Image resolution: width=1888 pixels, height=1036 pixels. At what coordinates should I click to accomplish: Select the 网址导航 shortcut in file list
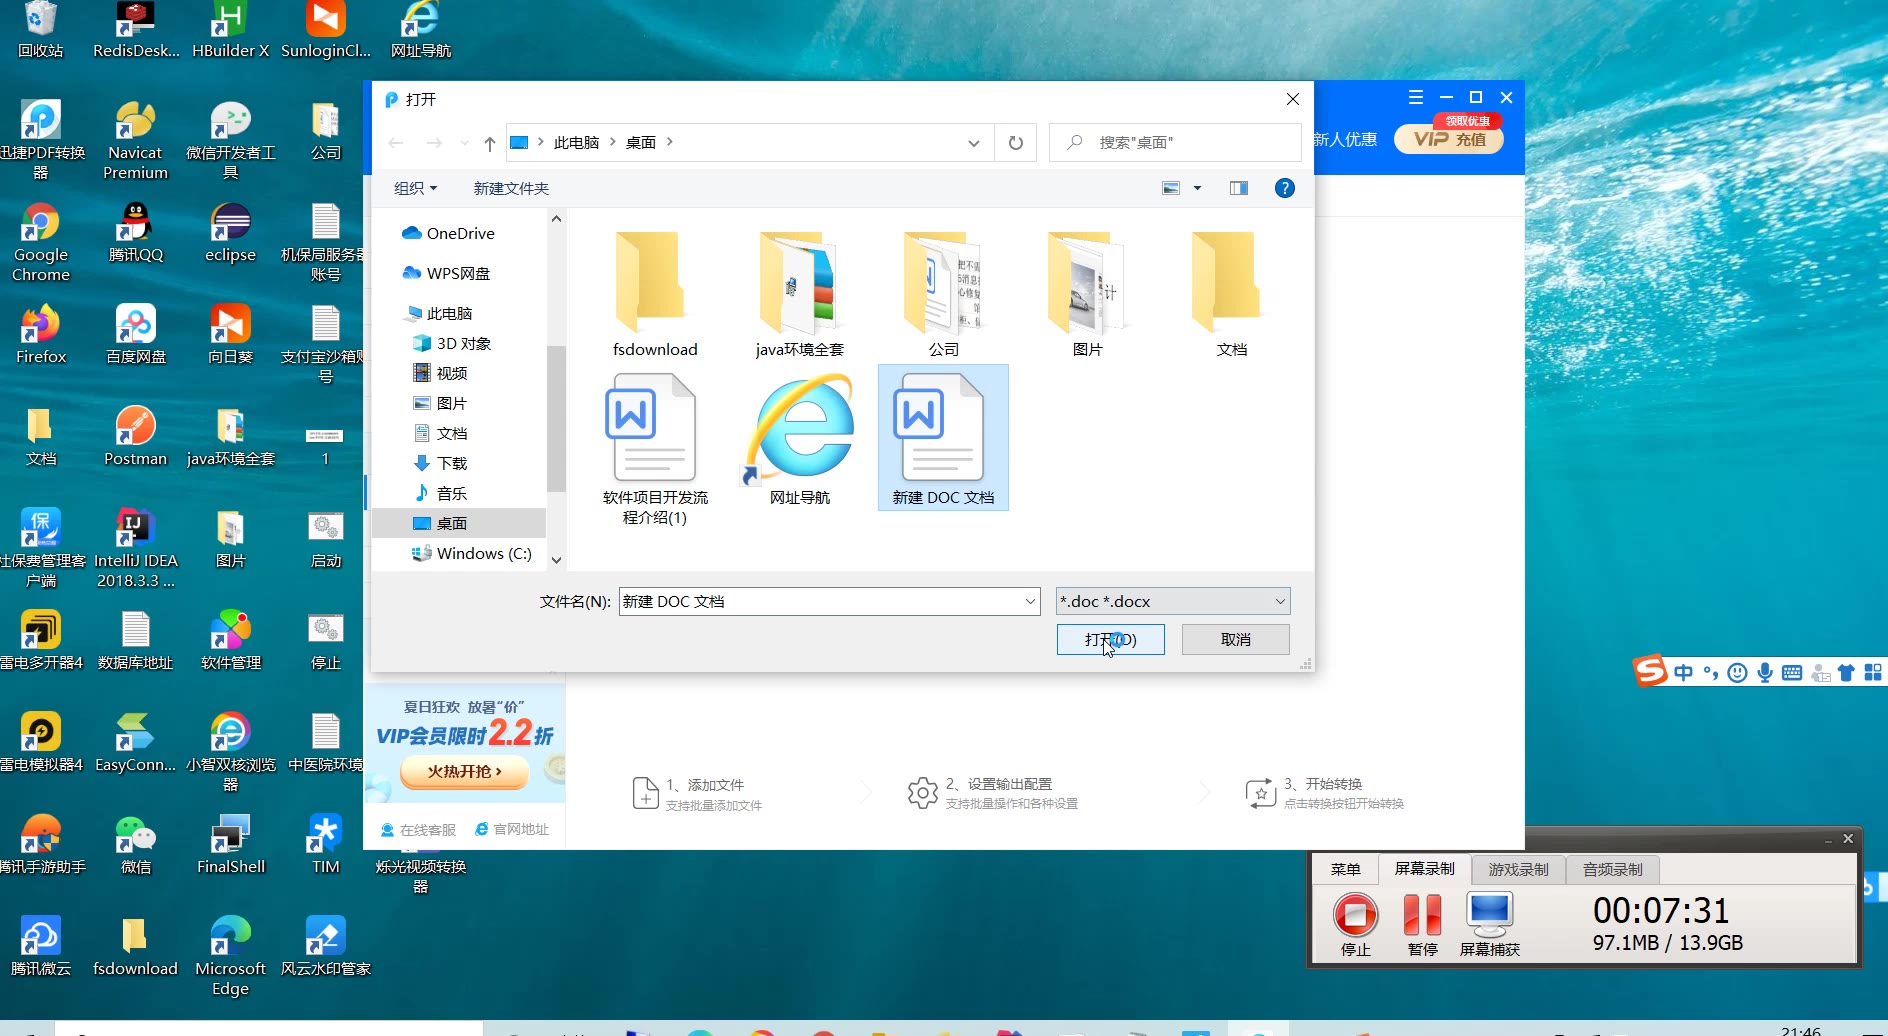point(799,439)
